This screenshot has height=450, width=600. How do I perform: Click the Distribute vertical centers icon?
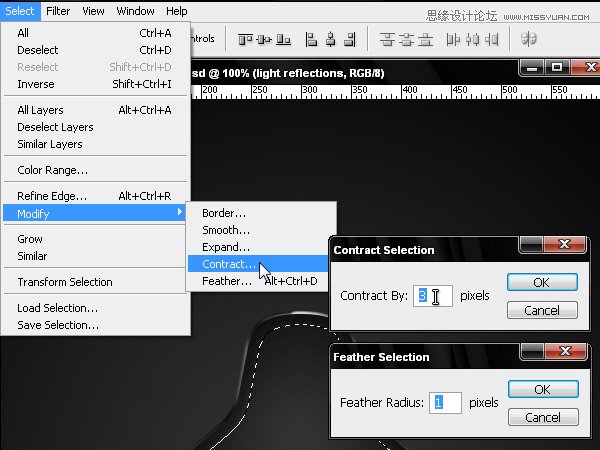[406, 39]
